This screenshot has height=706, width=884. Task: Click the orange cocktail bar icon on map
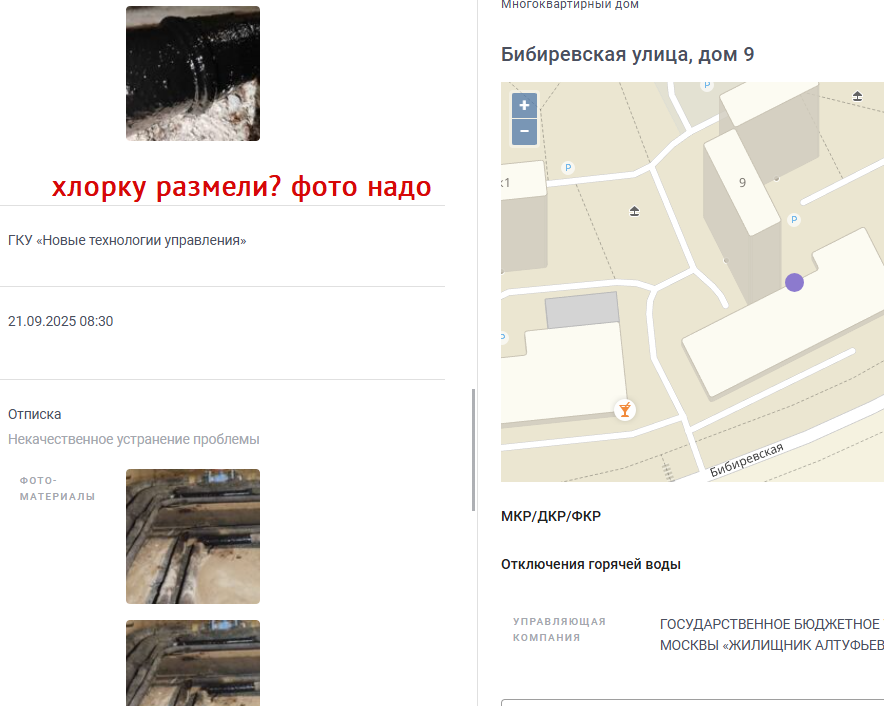[625, 410]
